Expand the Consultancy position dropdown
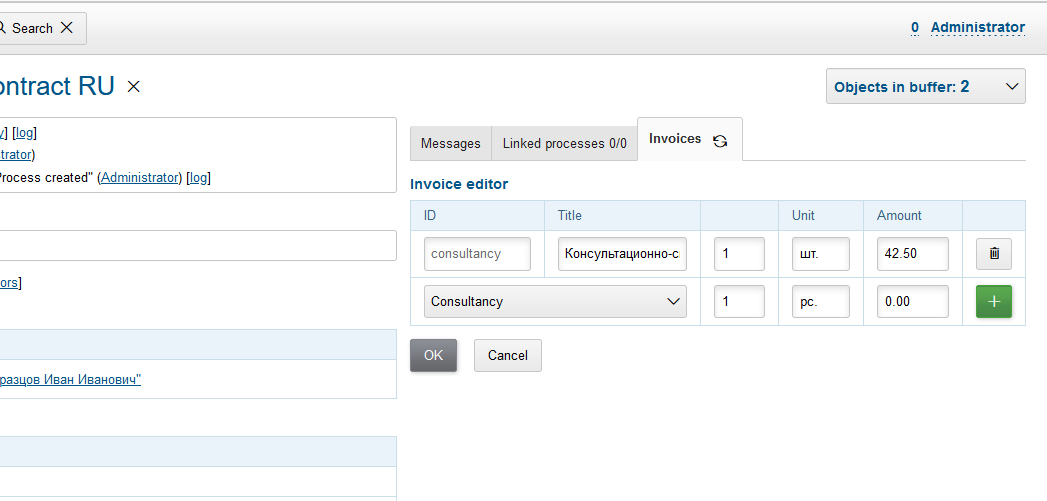This screenshot has height=501, width=1047. (x=555, y=302)
